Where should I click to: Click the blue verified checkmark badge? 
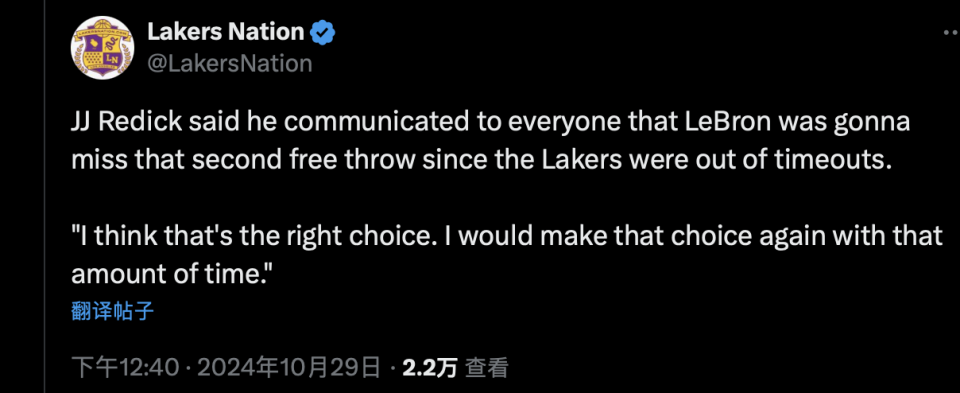coord(323,32)
